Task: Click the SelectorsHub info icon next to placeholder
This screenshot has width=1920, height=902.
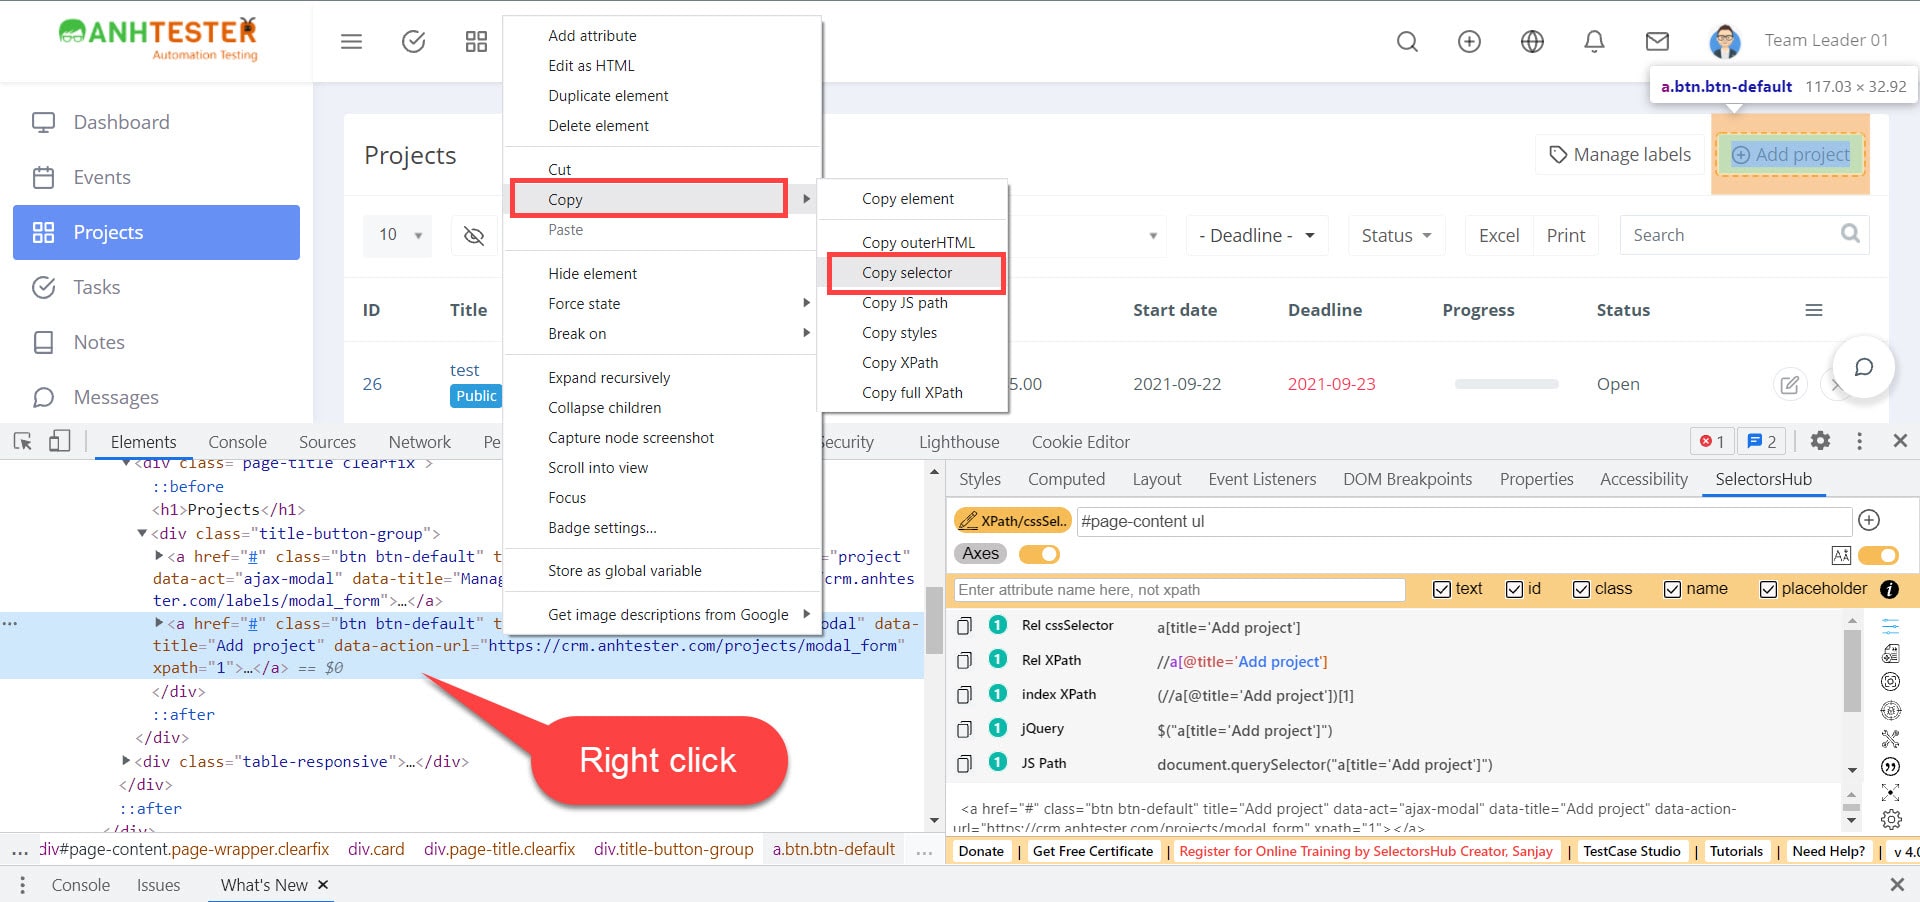Action: pos(1889,589)
